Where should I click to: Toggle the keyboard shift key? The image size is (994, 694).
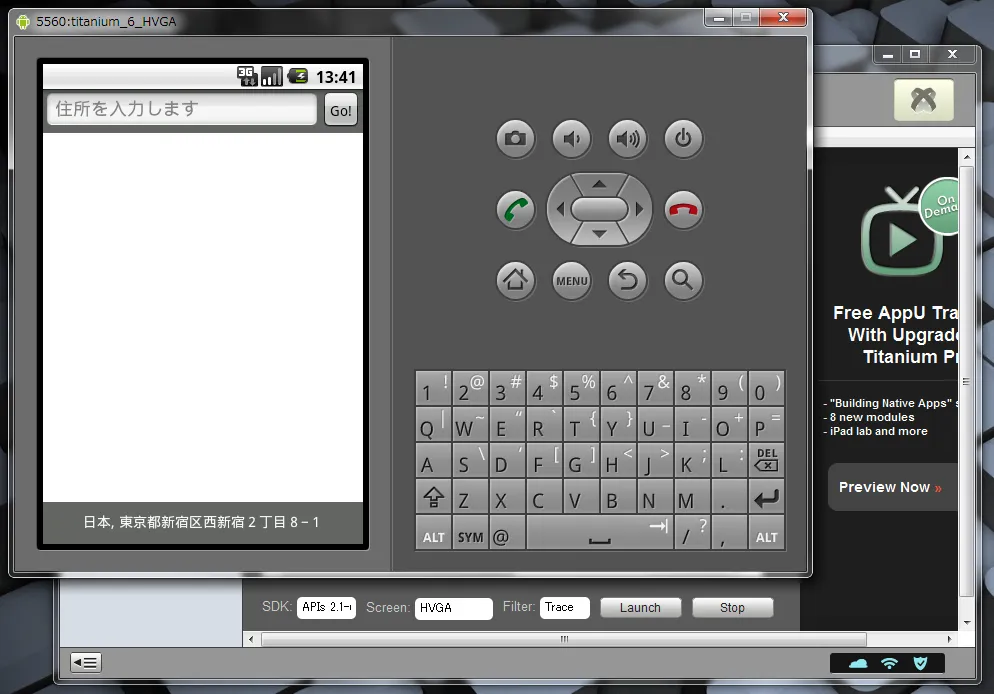(x=433, y=497)
